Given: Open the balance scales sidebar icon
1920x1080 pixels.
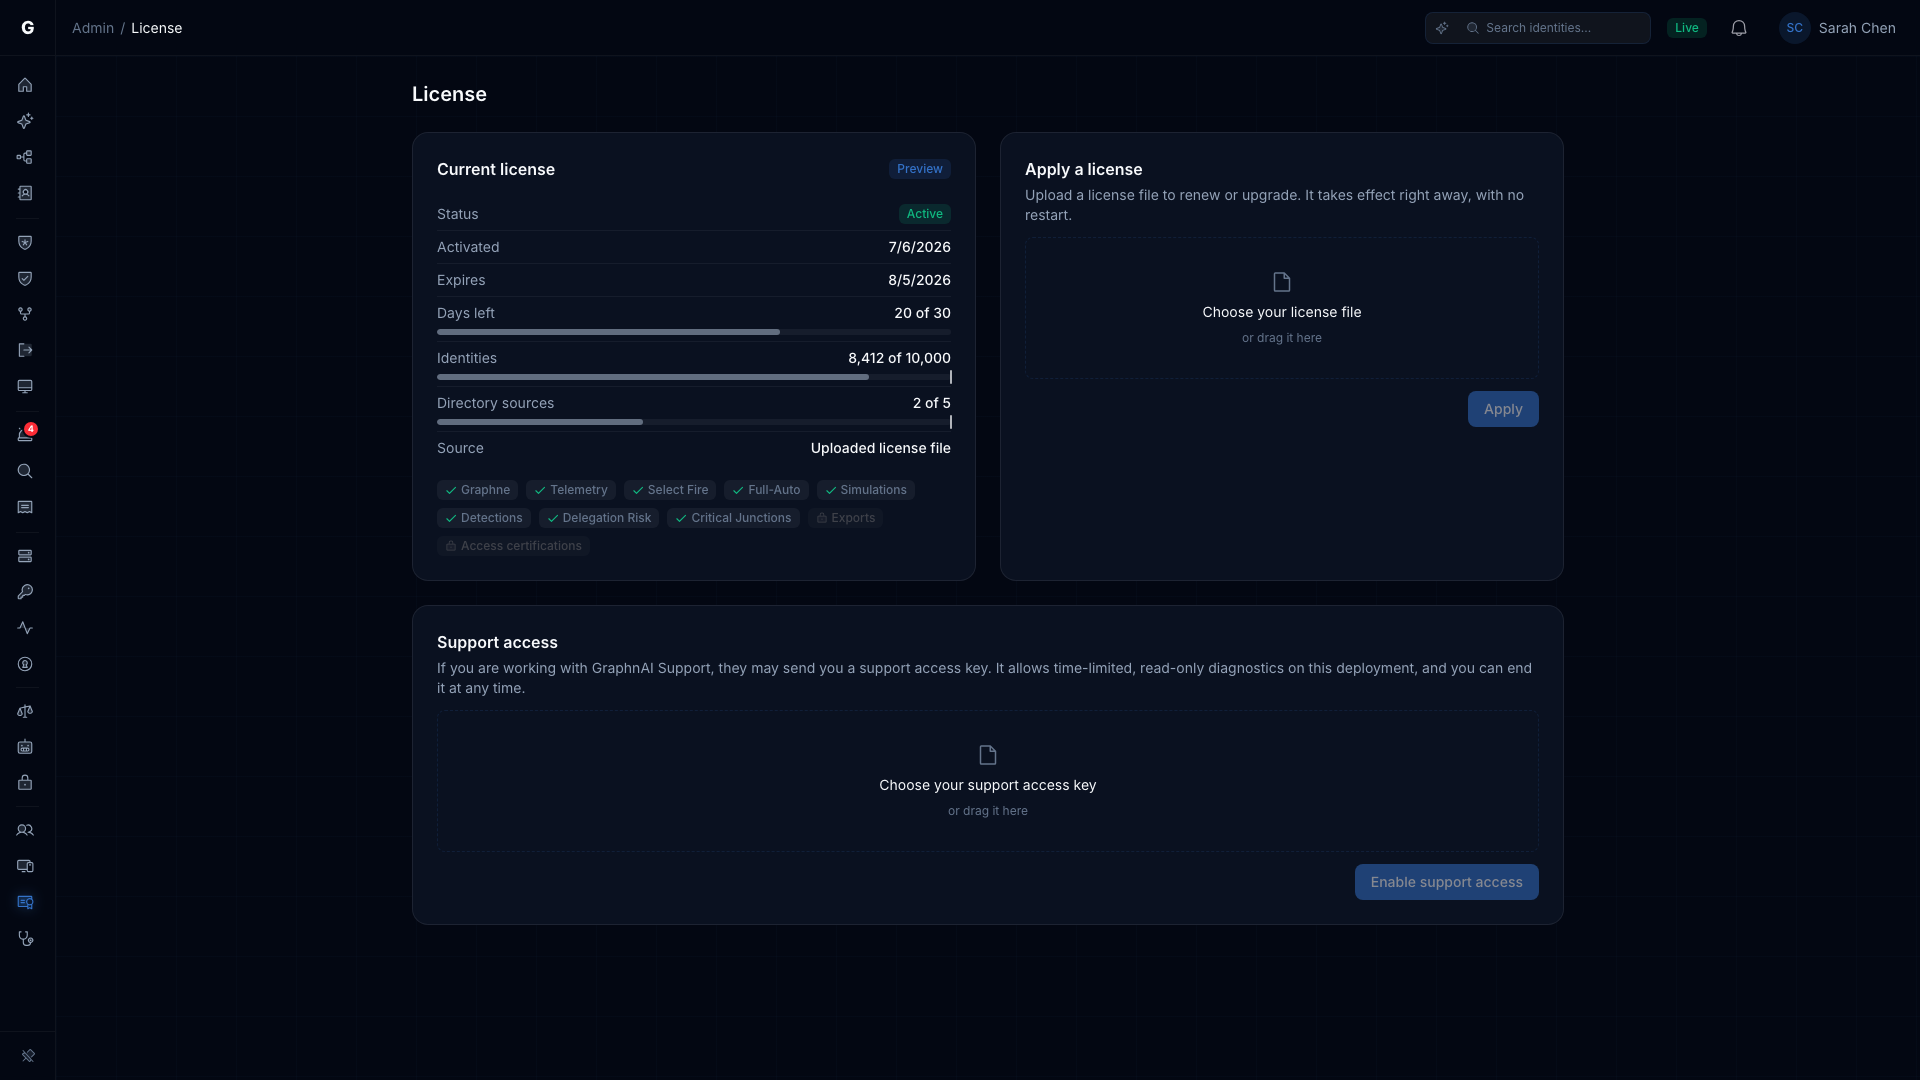Looking at the screenshot, I should [25, 711].
